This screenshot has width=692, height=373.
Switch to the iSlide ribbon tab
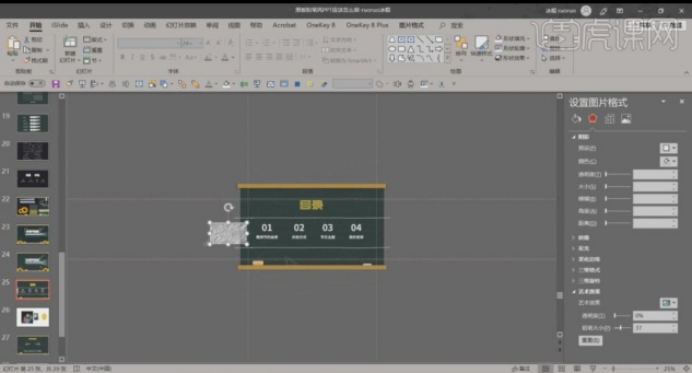point(59,25)
